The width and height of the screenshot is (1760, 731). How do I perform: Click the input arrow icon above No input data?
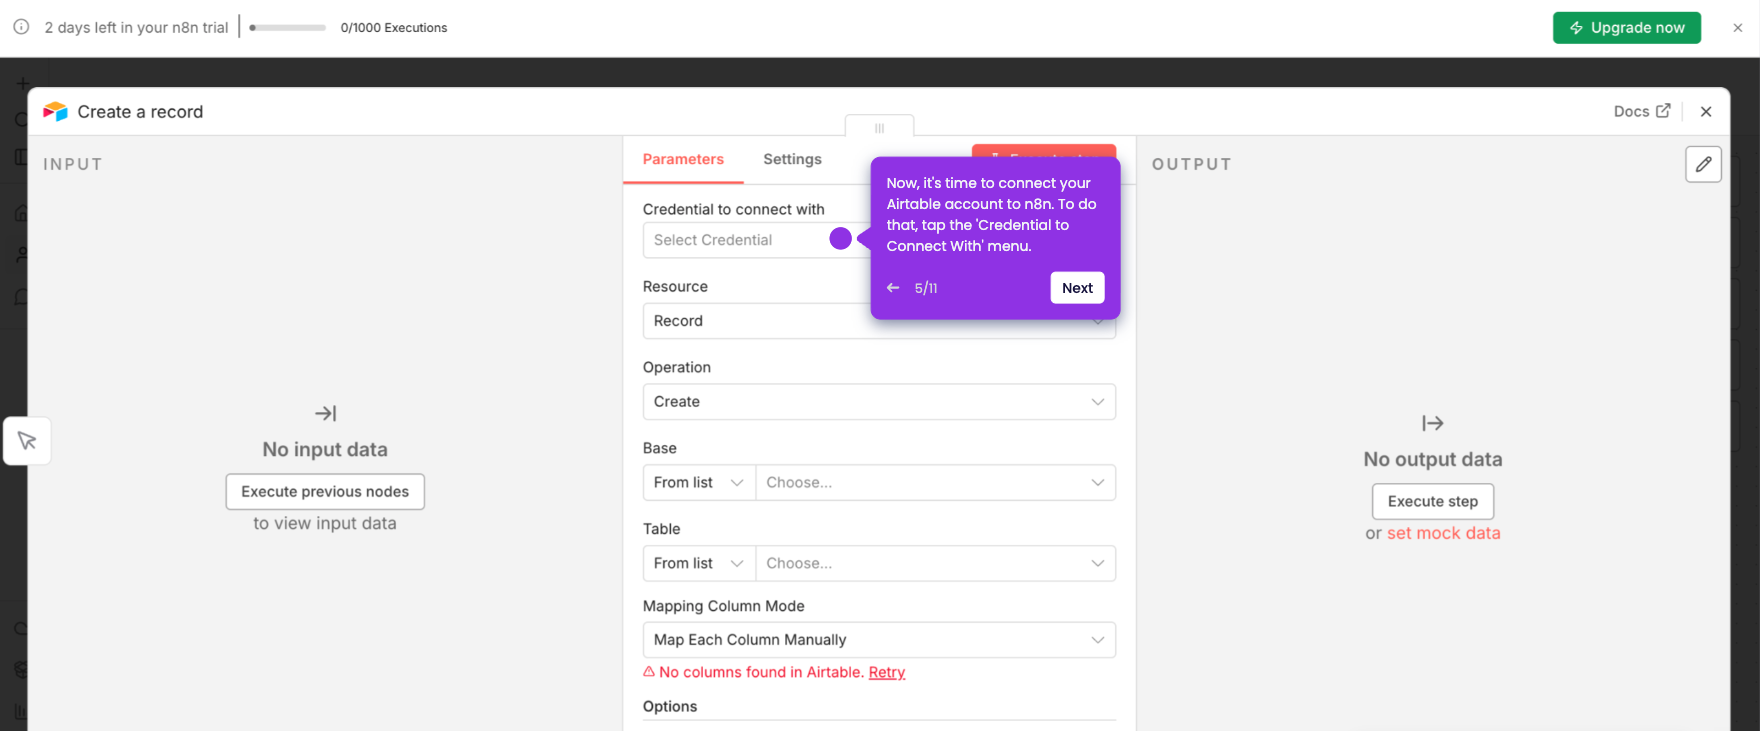click(x=325, y=413)
